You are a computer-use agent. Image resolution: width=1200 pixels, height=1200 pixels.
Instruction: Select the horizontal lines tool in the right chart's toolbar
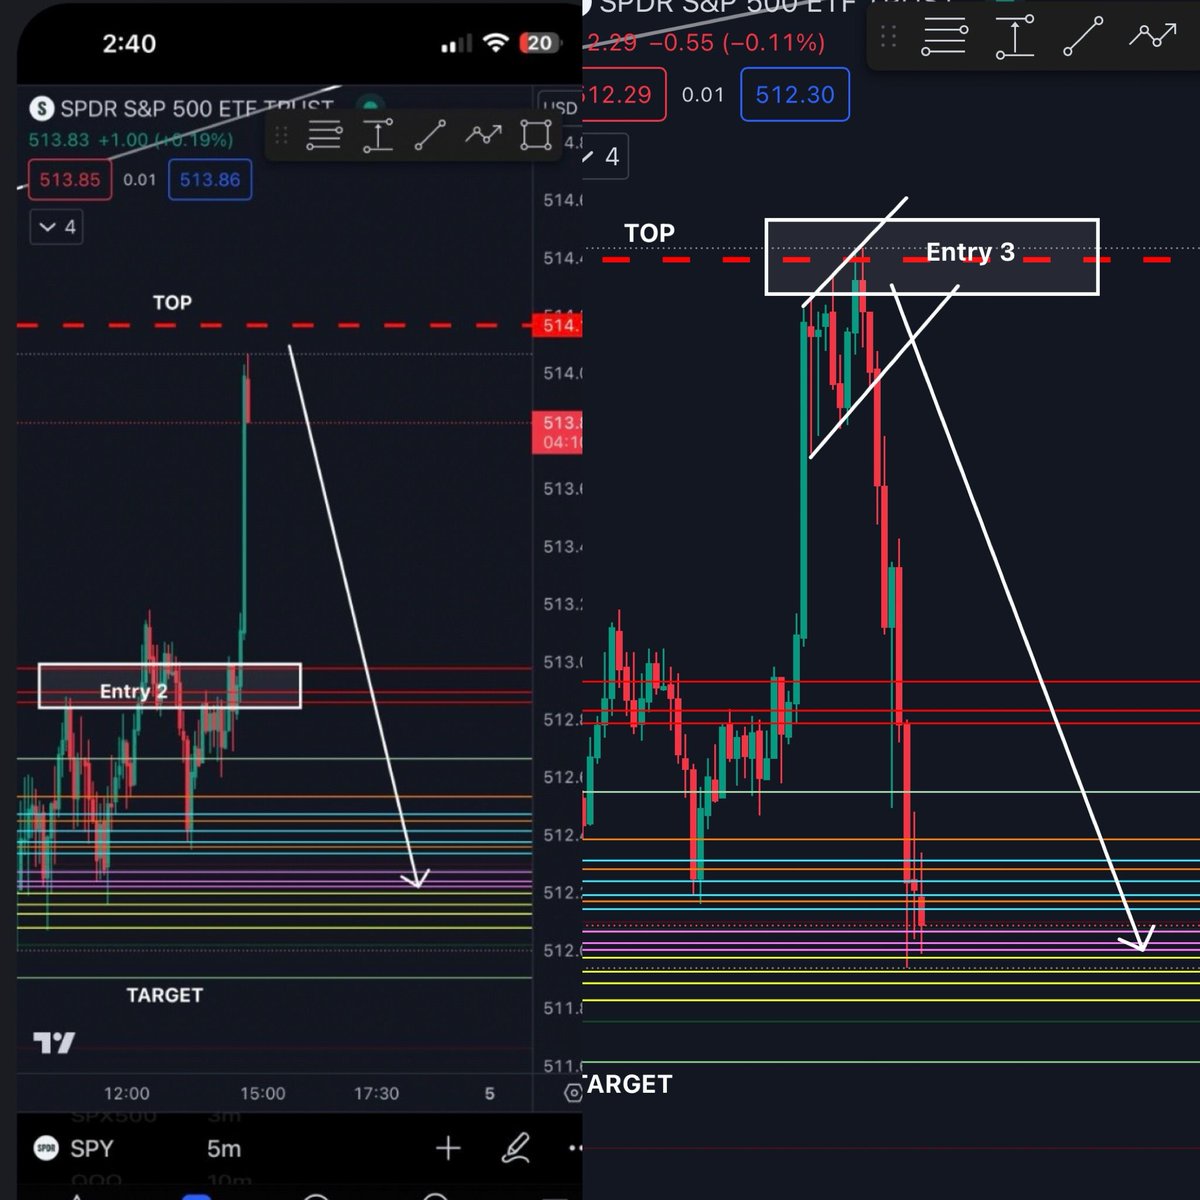coord(944,37)
